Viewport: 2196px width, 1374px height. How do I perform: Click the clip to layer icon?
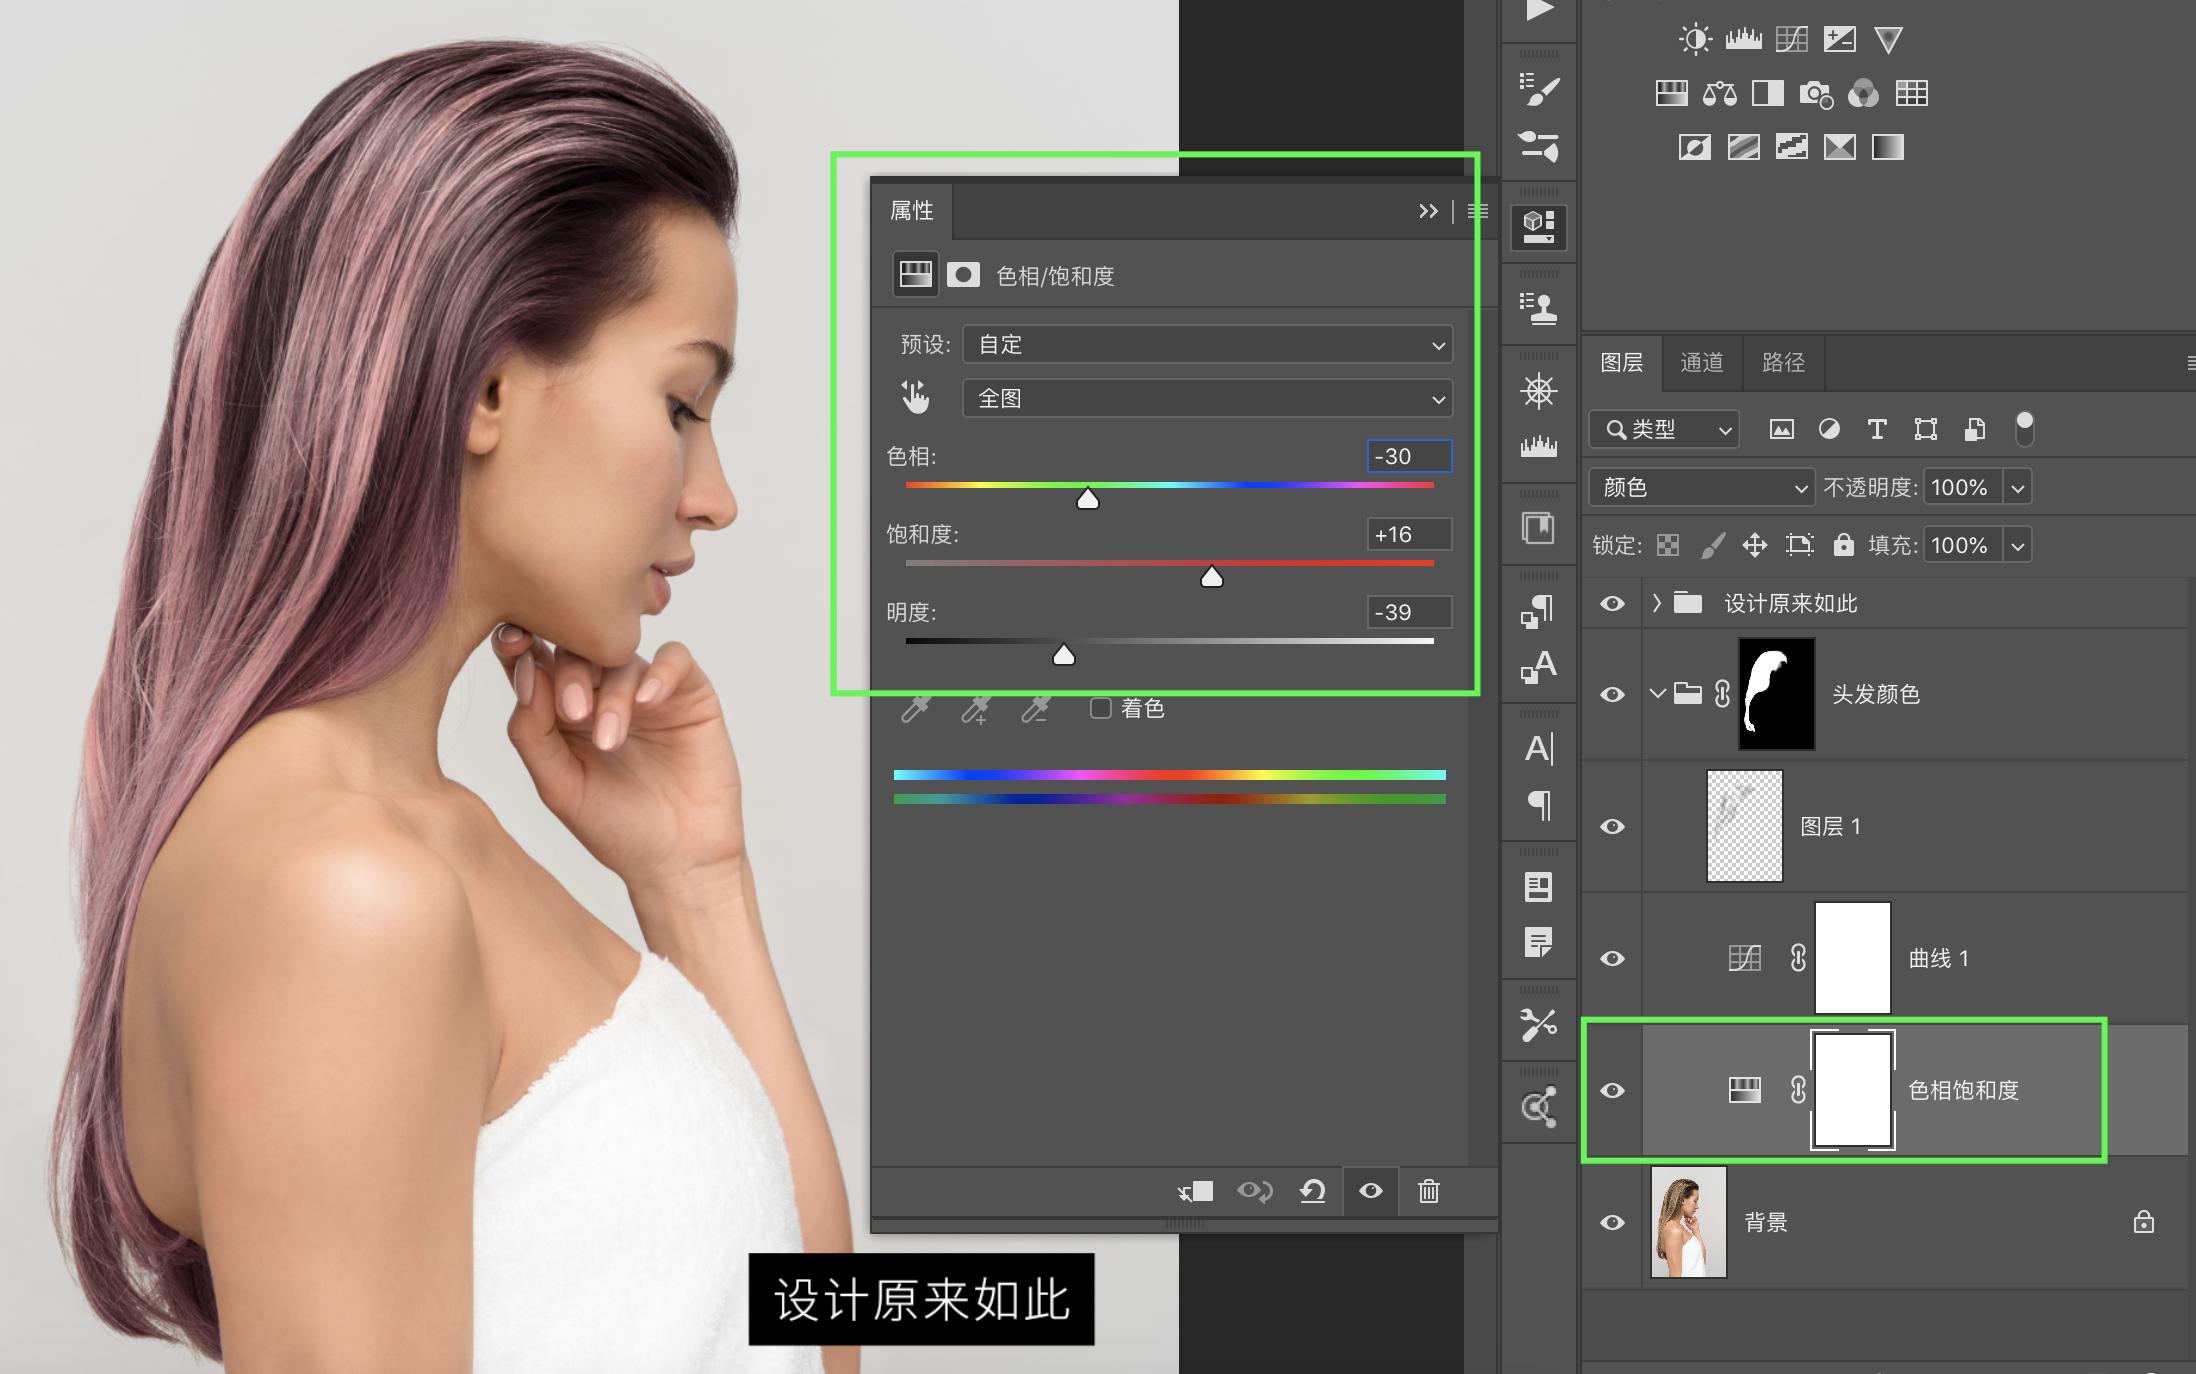(1196, 1191)
